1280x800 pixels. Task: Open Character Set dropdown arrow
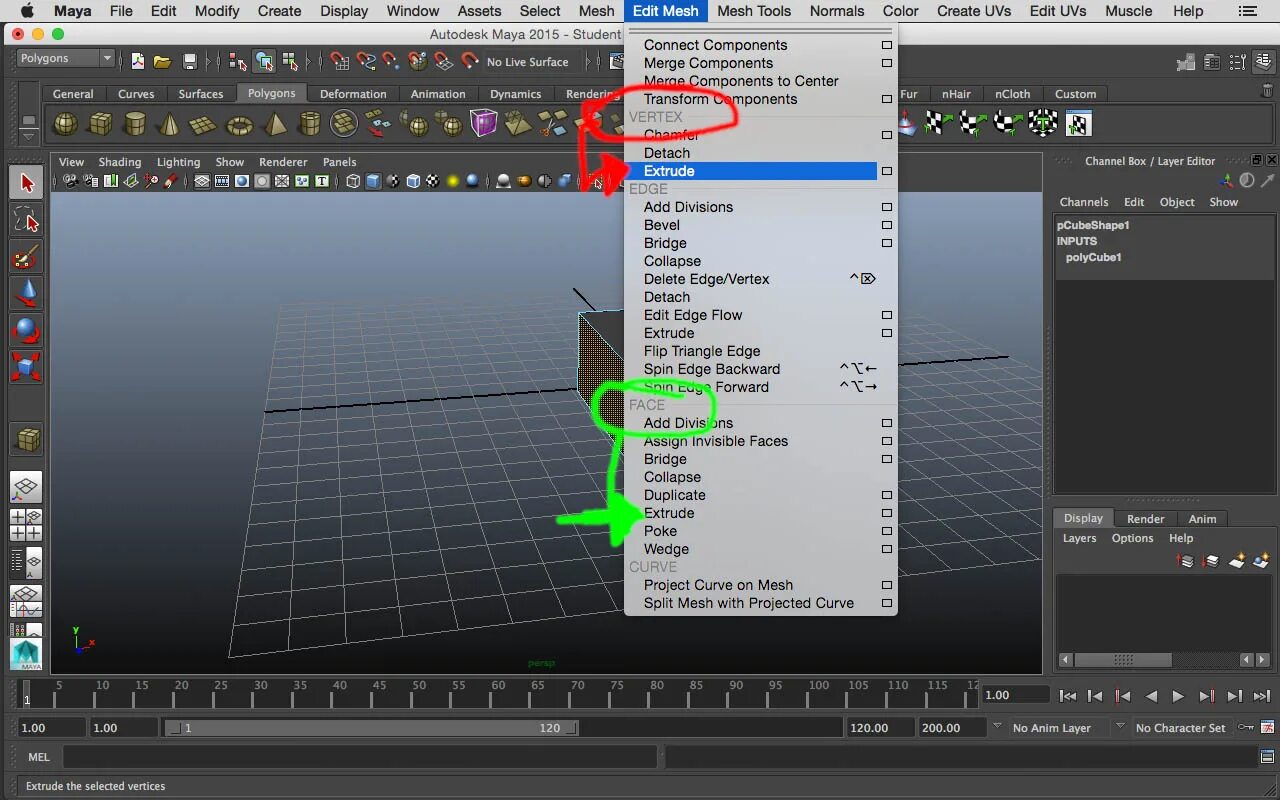(x=1120, y=727)
